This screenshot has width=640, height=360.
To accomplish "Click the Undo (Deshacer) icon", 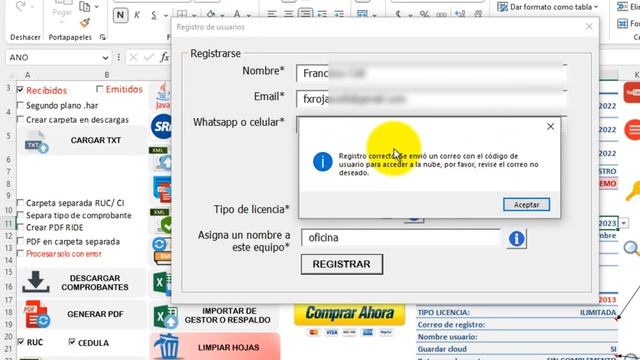I will 20,7.
